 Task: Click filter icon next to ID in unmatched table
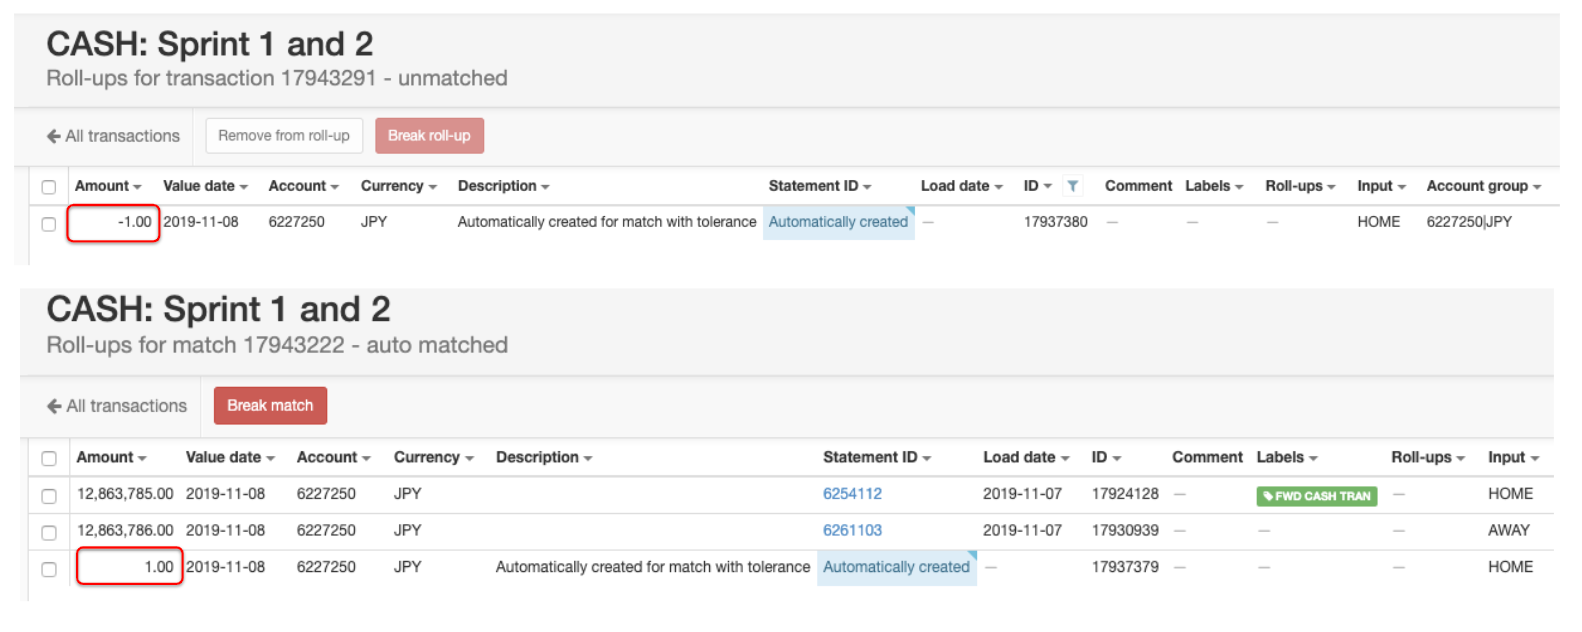[x=1072, y=186]
